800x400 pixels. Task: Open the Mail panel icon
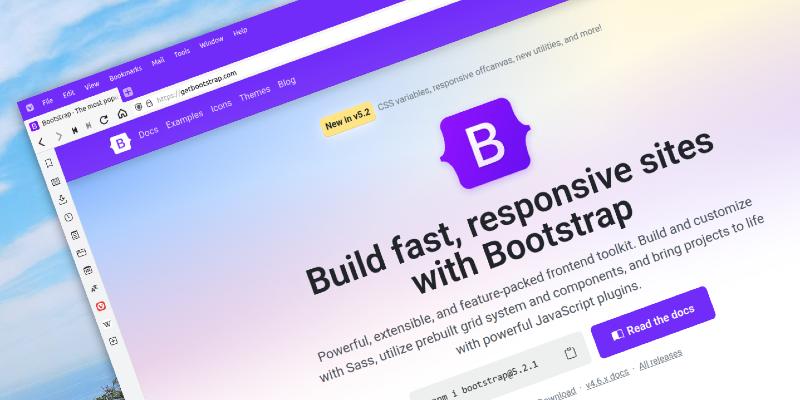88,270
